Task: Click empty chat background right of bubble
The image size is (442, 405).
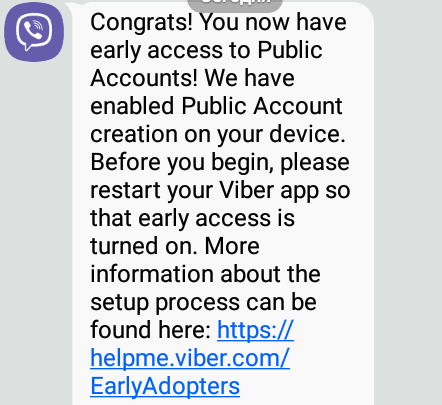Action: click(x=408, y=200)
